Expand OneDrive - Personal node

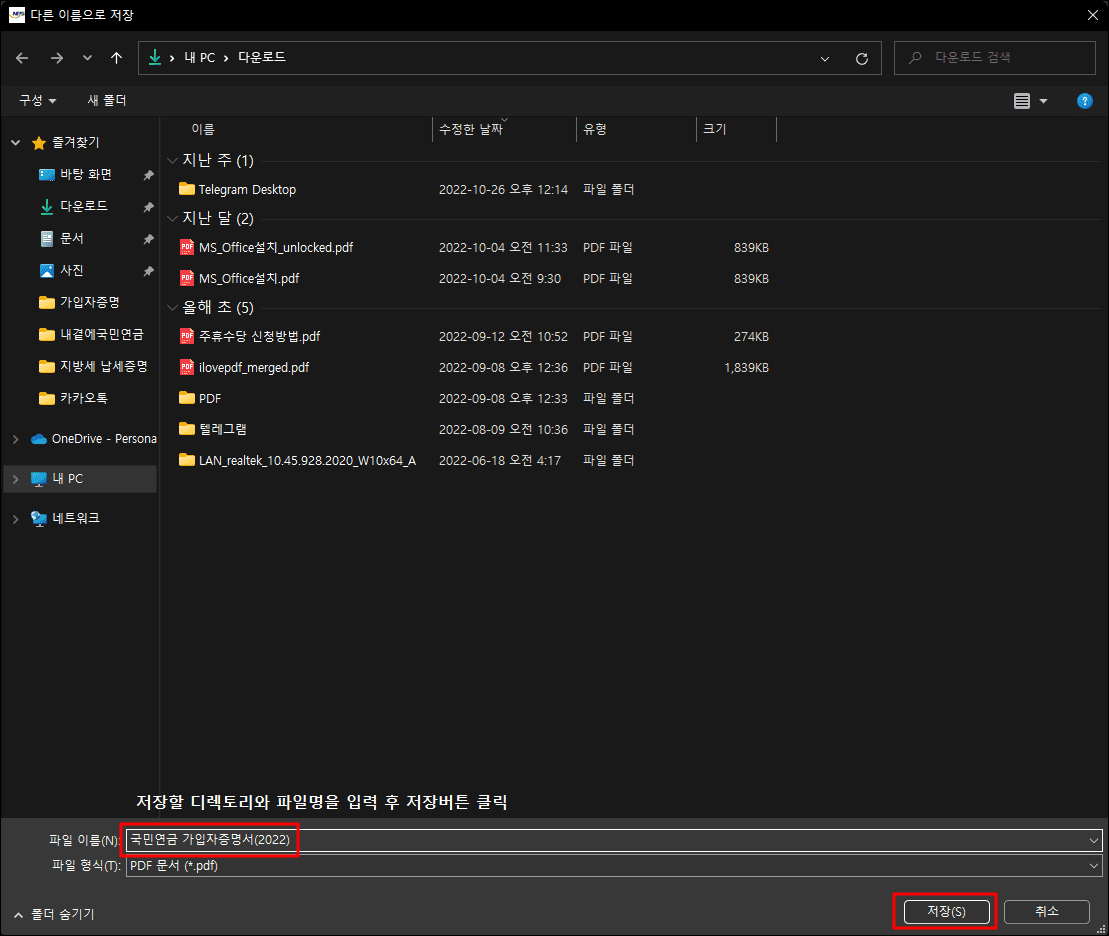(x=16, y=439)
